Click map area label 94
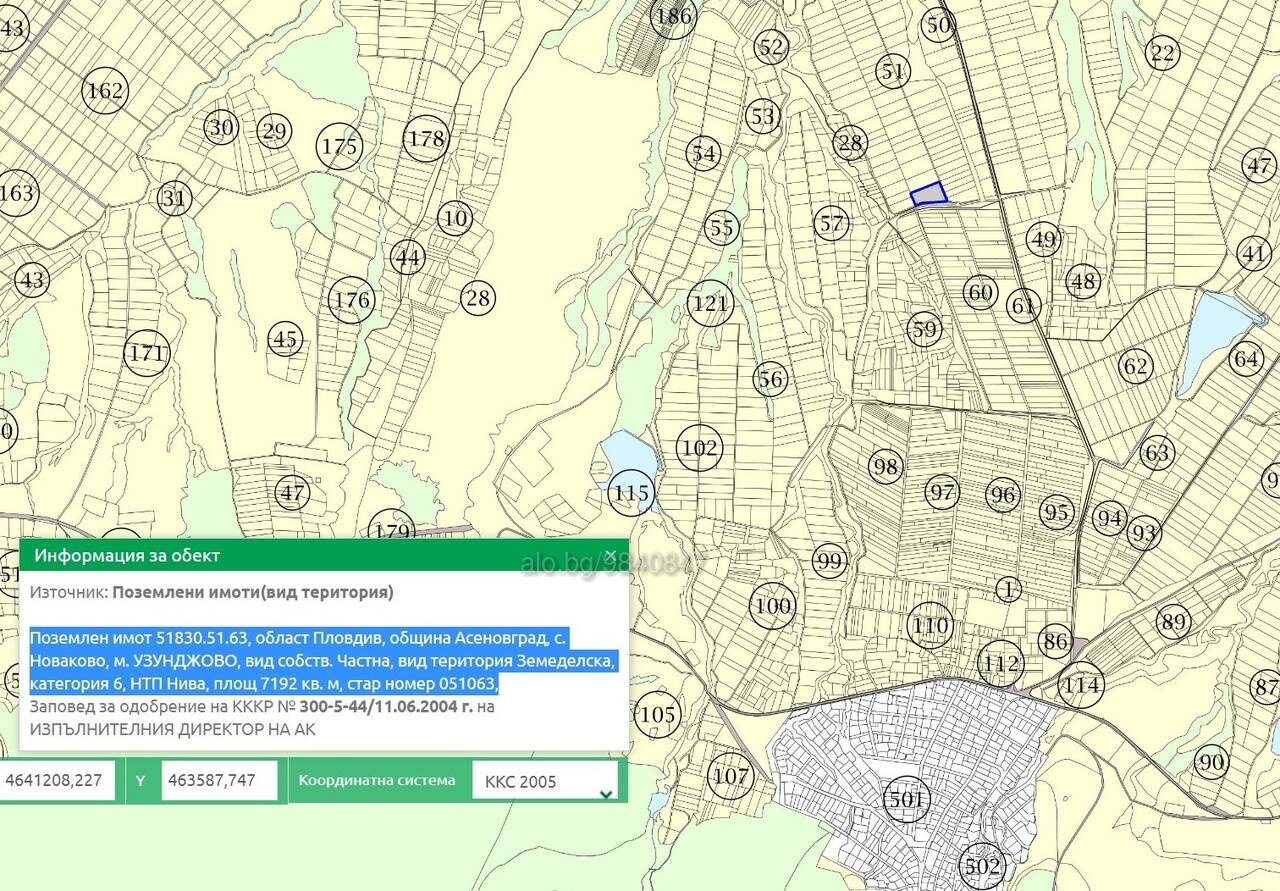 1109,519
